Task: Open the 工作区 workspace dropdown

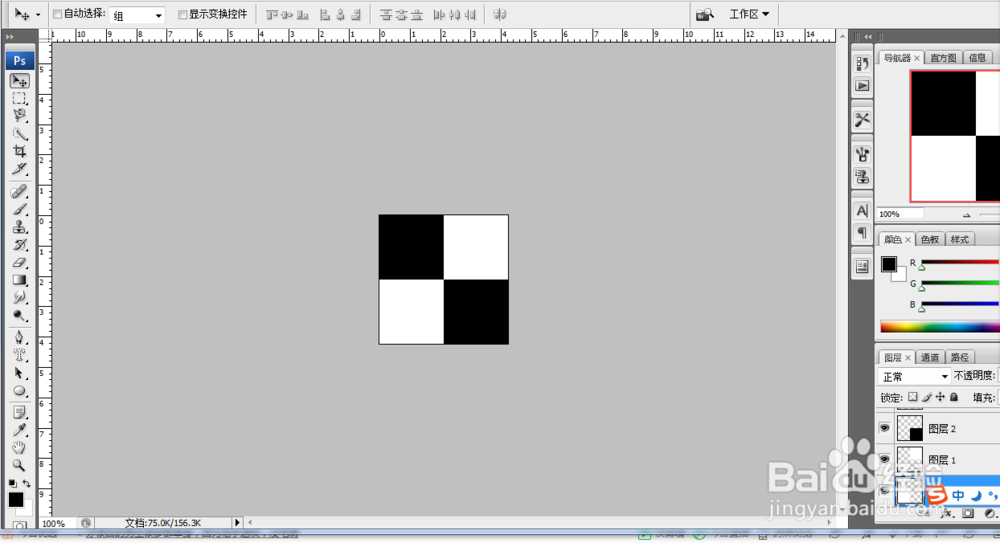Action: (749, 14)
